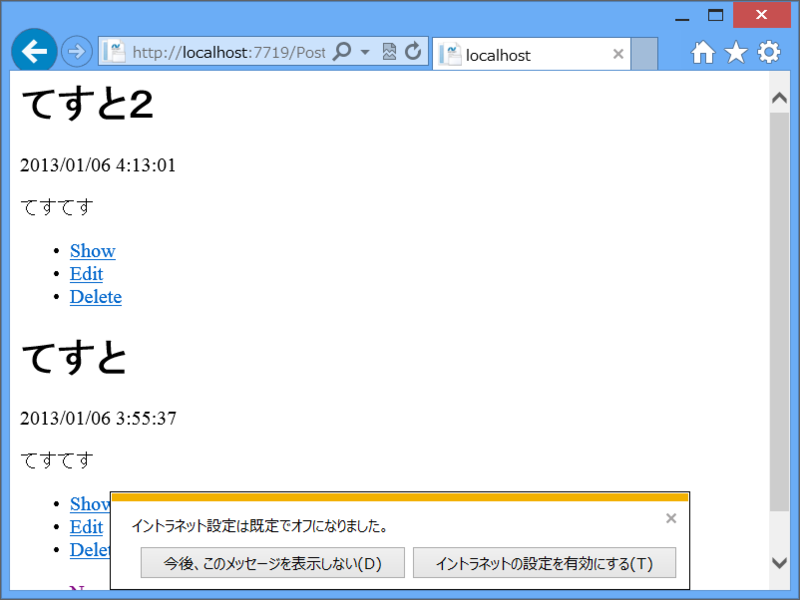Image resolution: width=800 pixels, height=600 pixels.
Task: Select the localhost tab
Action: (531, 54)
